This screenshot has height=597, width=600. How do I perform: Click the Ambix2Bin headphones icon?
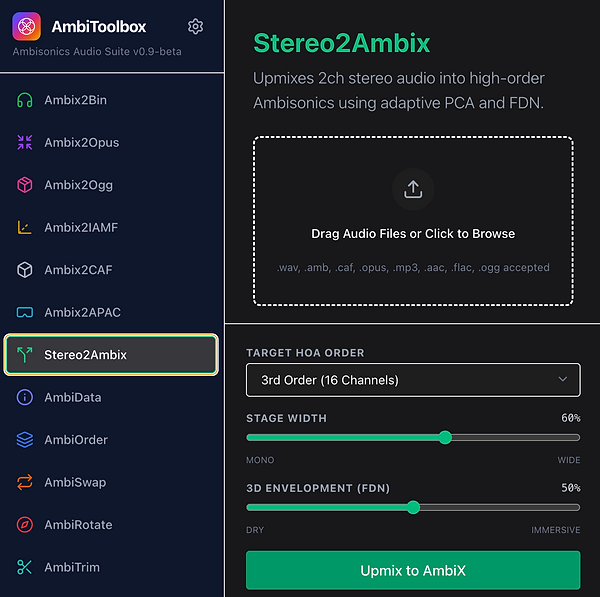tap(25, 100)
